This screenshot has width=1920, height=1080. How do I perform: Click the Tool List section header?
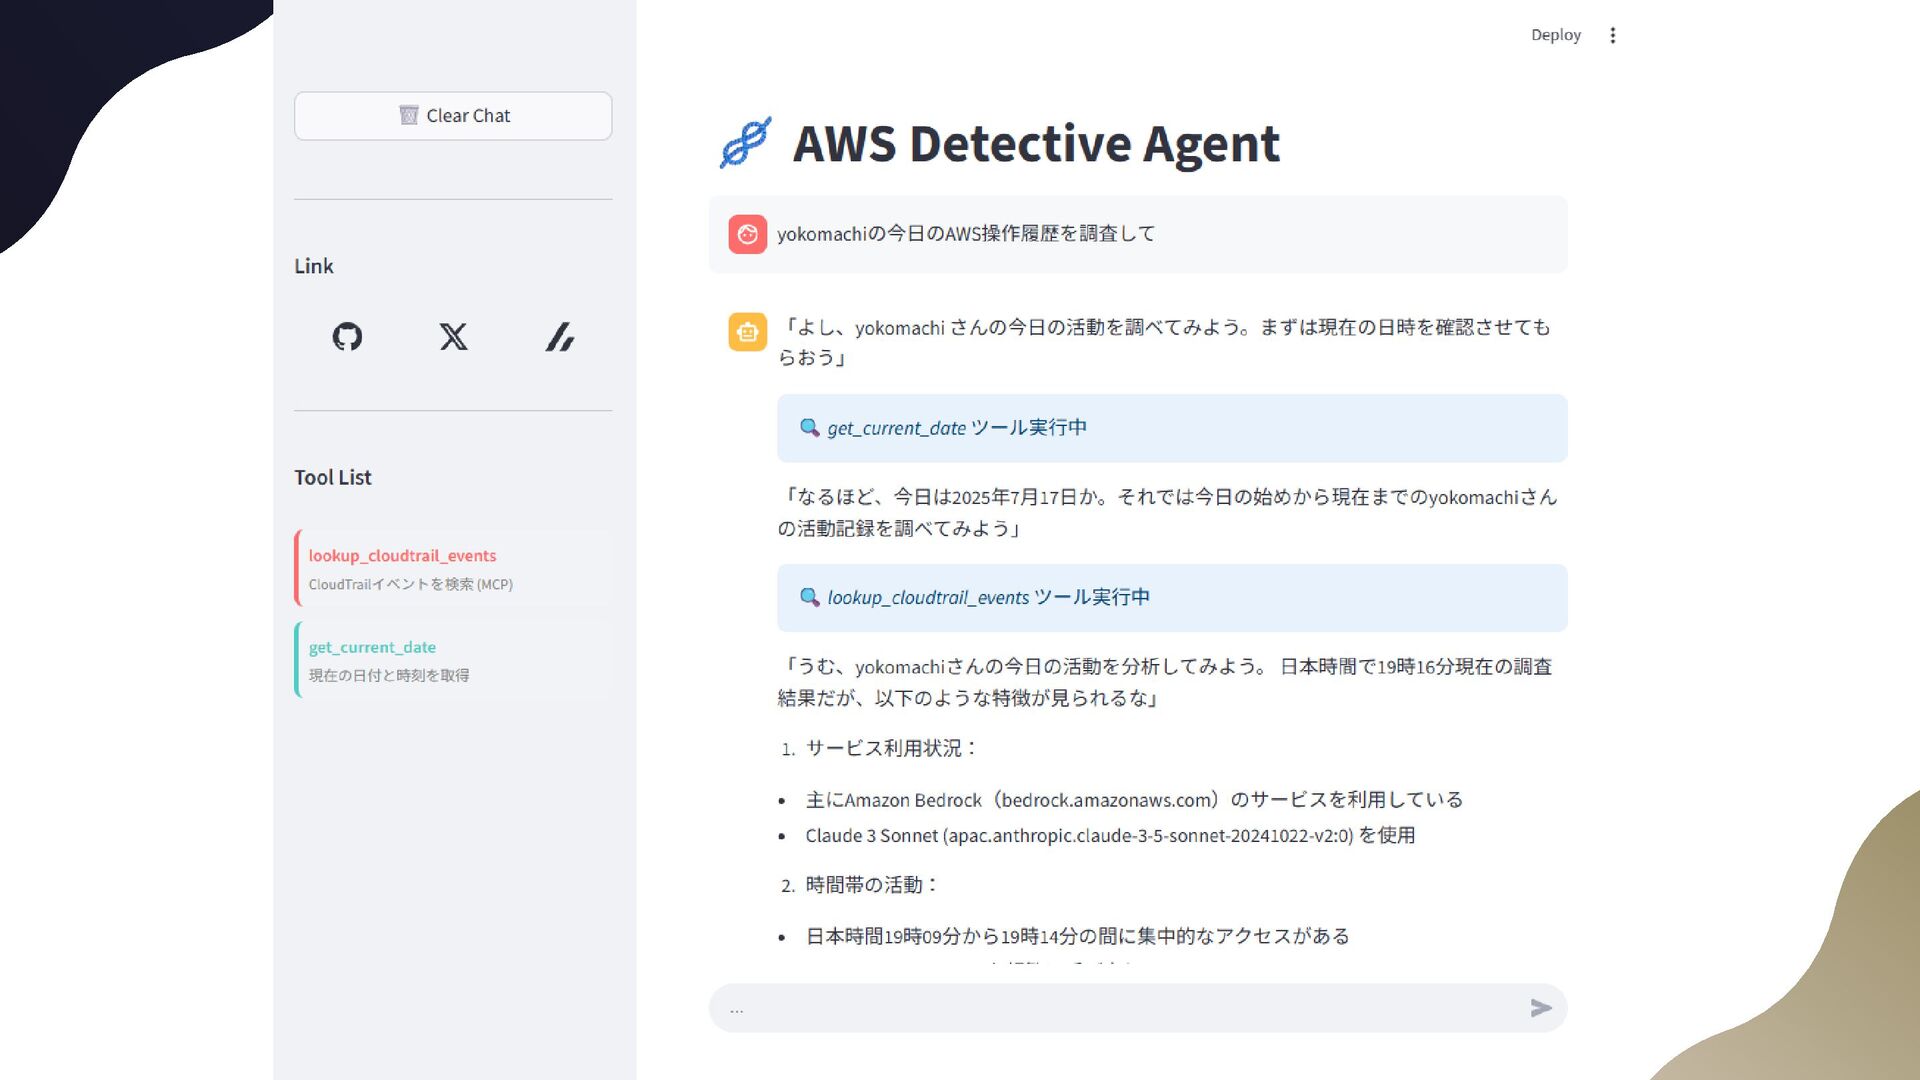332,477
